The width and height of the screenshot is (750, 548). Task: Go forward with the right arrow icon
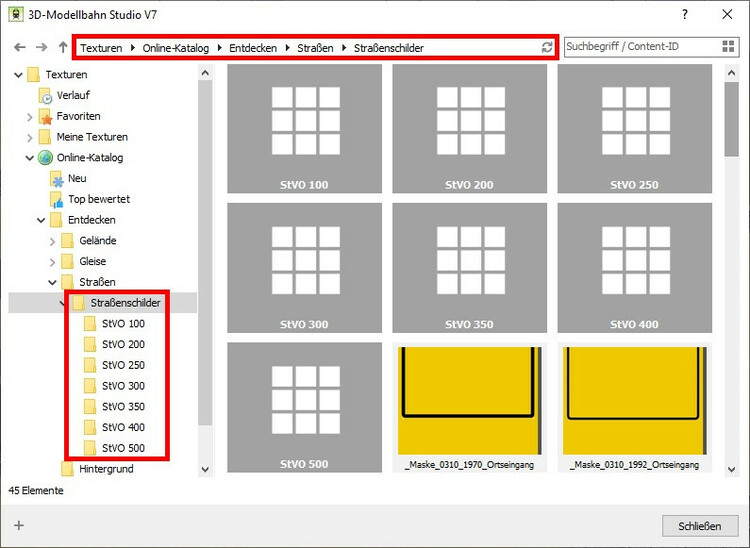[42, 47]
